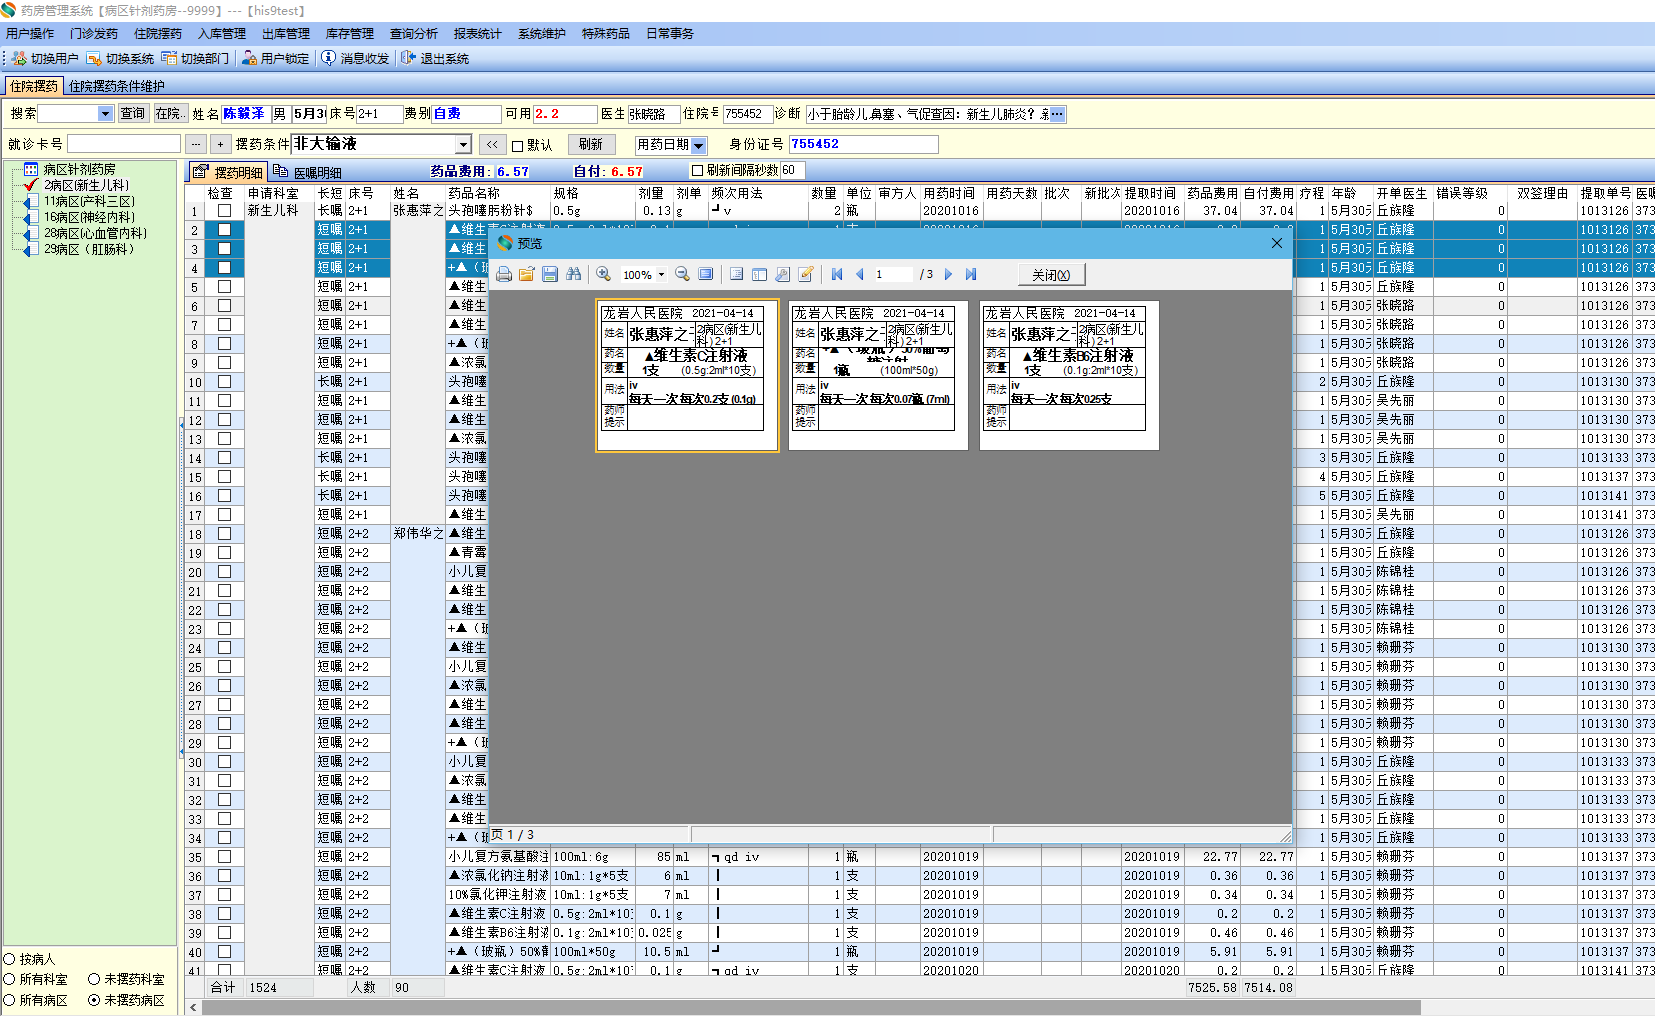Edit the report page with the pencil icon
Viewport: 1655px width, 1016px height.
click(x=806, y=274)
